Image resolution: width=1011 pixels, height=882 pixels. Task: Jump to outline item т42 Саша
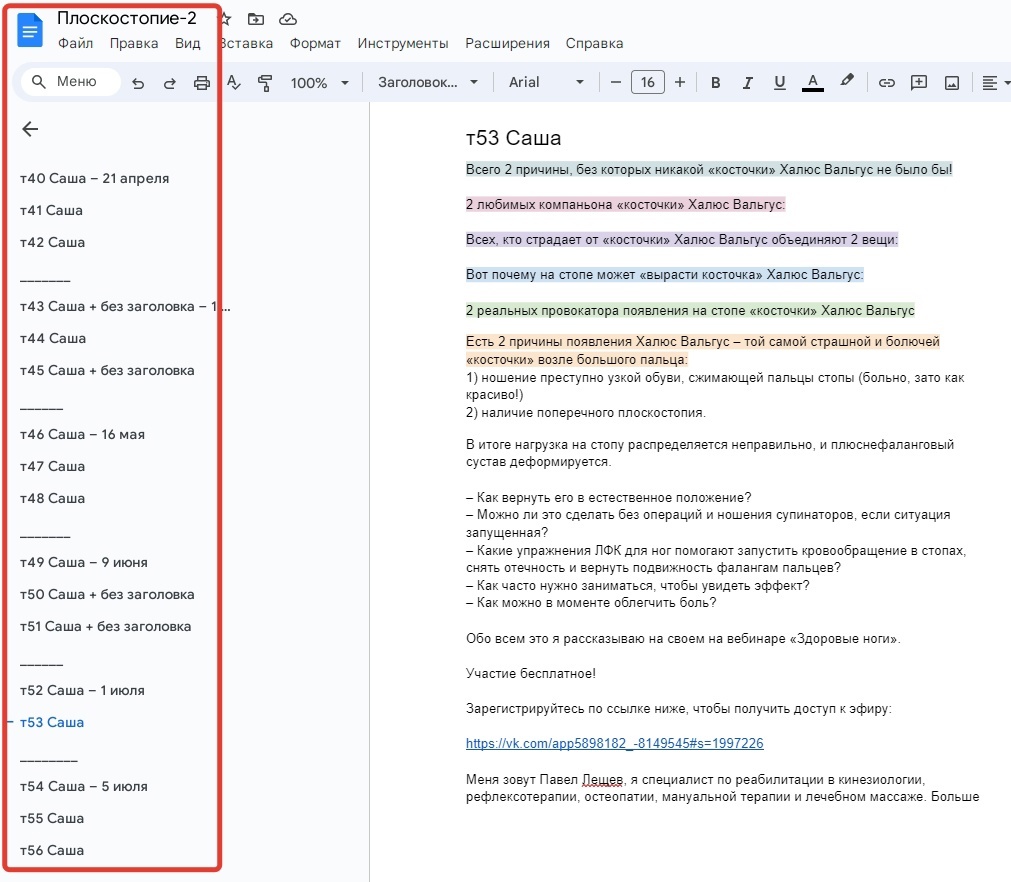pyautogui.click(x=52, y=242)
